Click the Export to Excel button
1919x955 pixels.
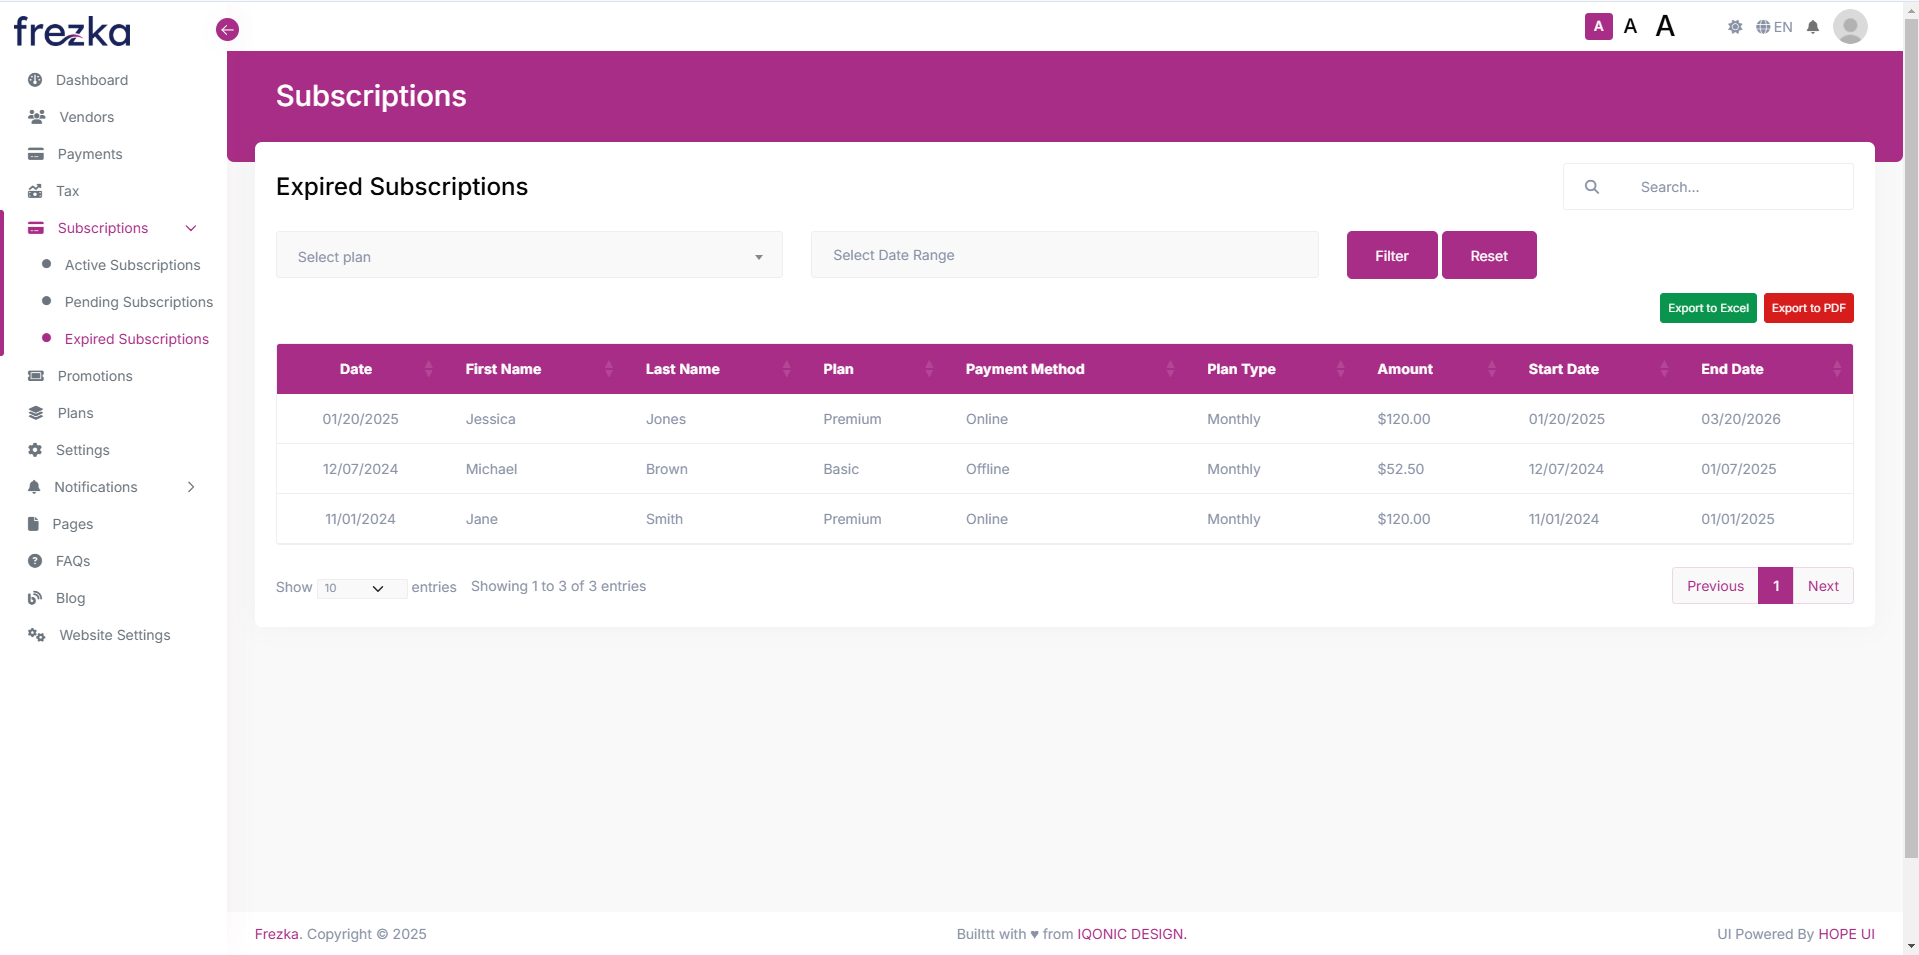pyautogui.click(x=1707, y=308)
